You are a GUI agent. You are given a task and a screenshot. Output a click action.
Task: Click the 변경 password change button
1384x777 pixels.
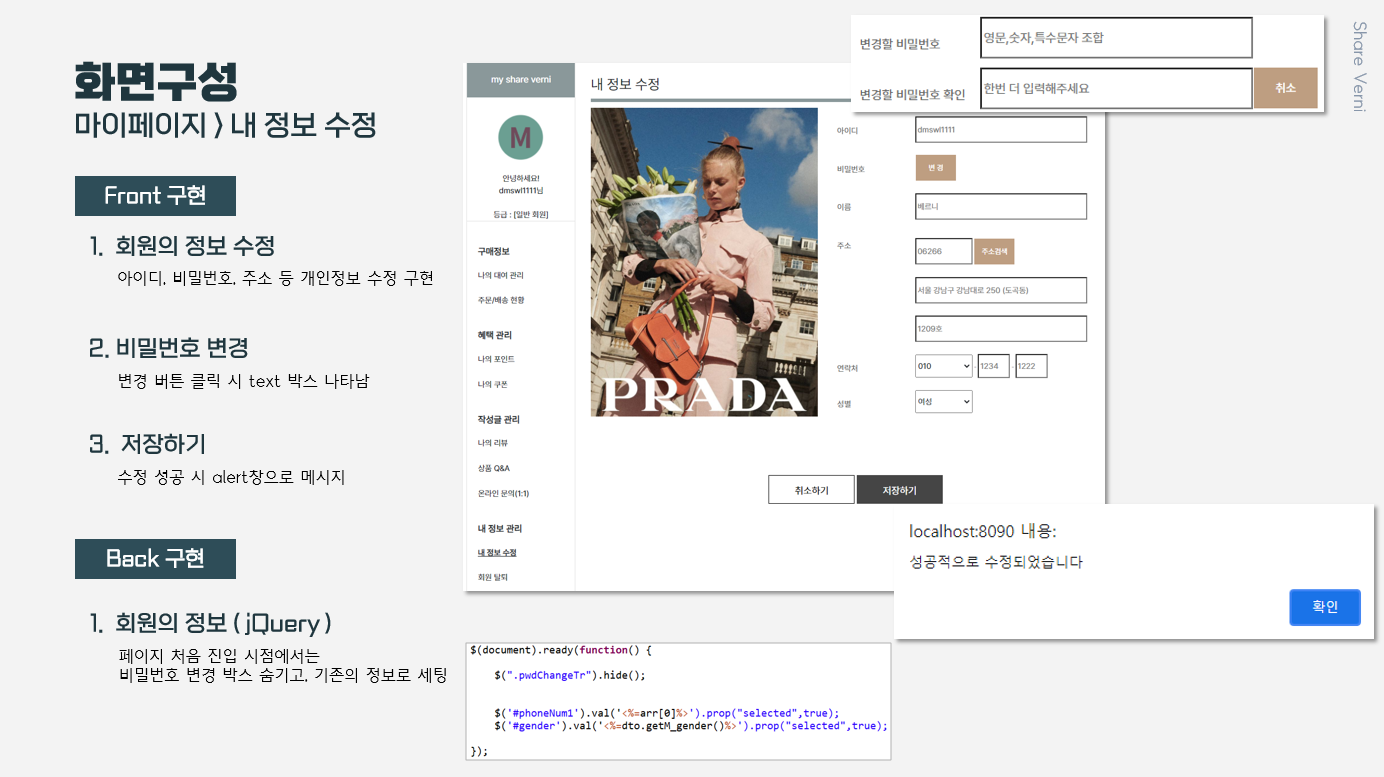(935, 167)
